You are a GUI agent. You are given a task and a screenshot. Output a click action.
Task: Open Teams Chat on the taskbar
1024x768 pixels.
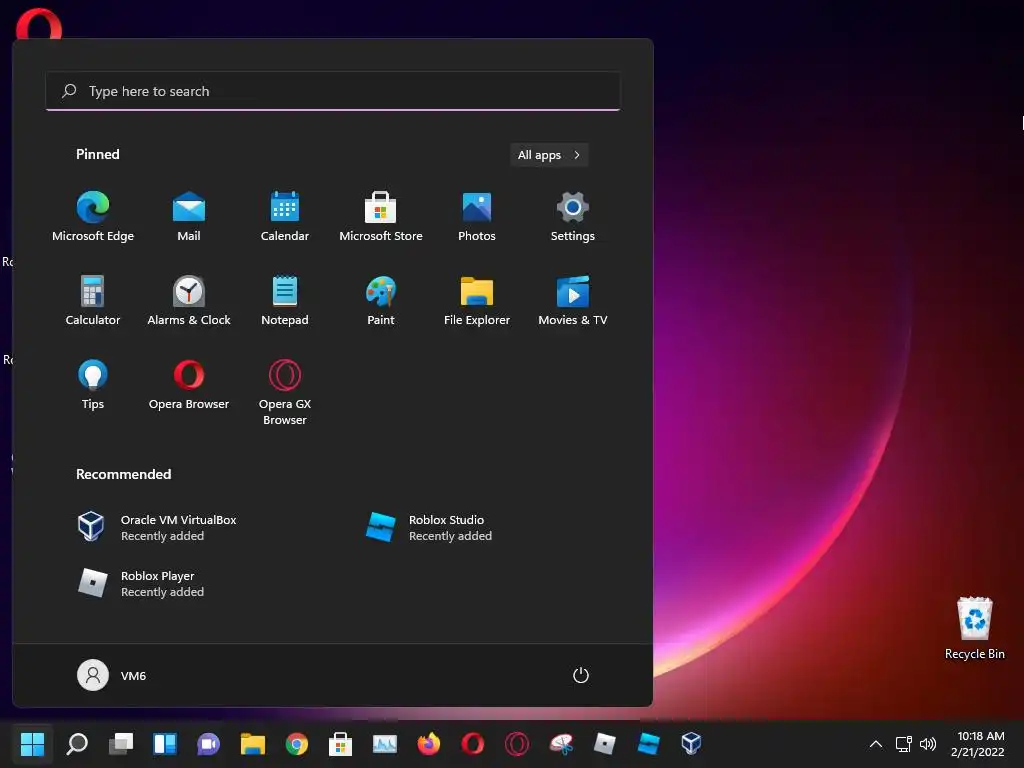(208, 743)
